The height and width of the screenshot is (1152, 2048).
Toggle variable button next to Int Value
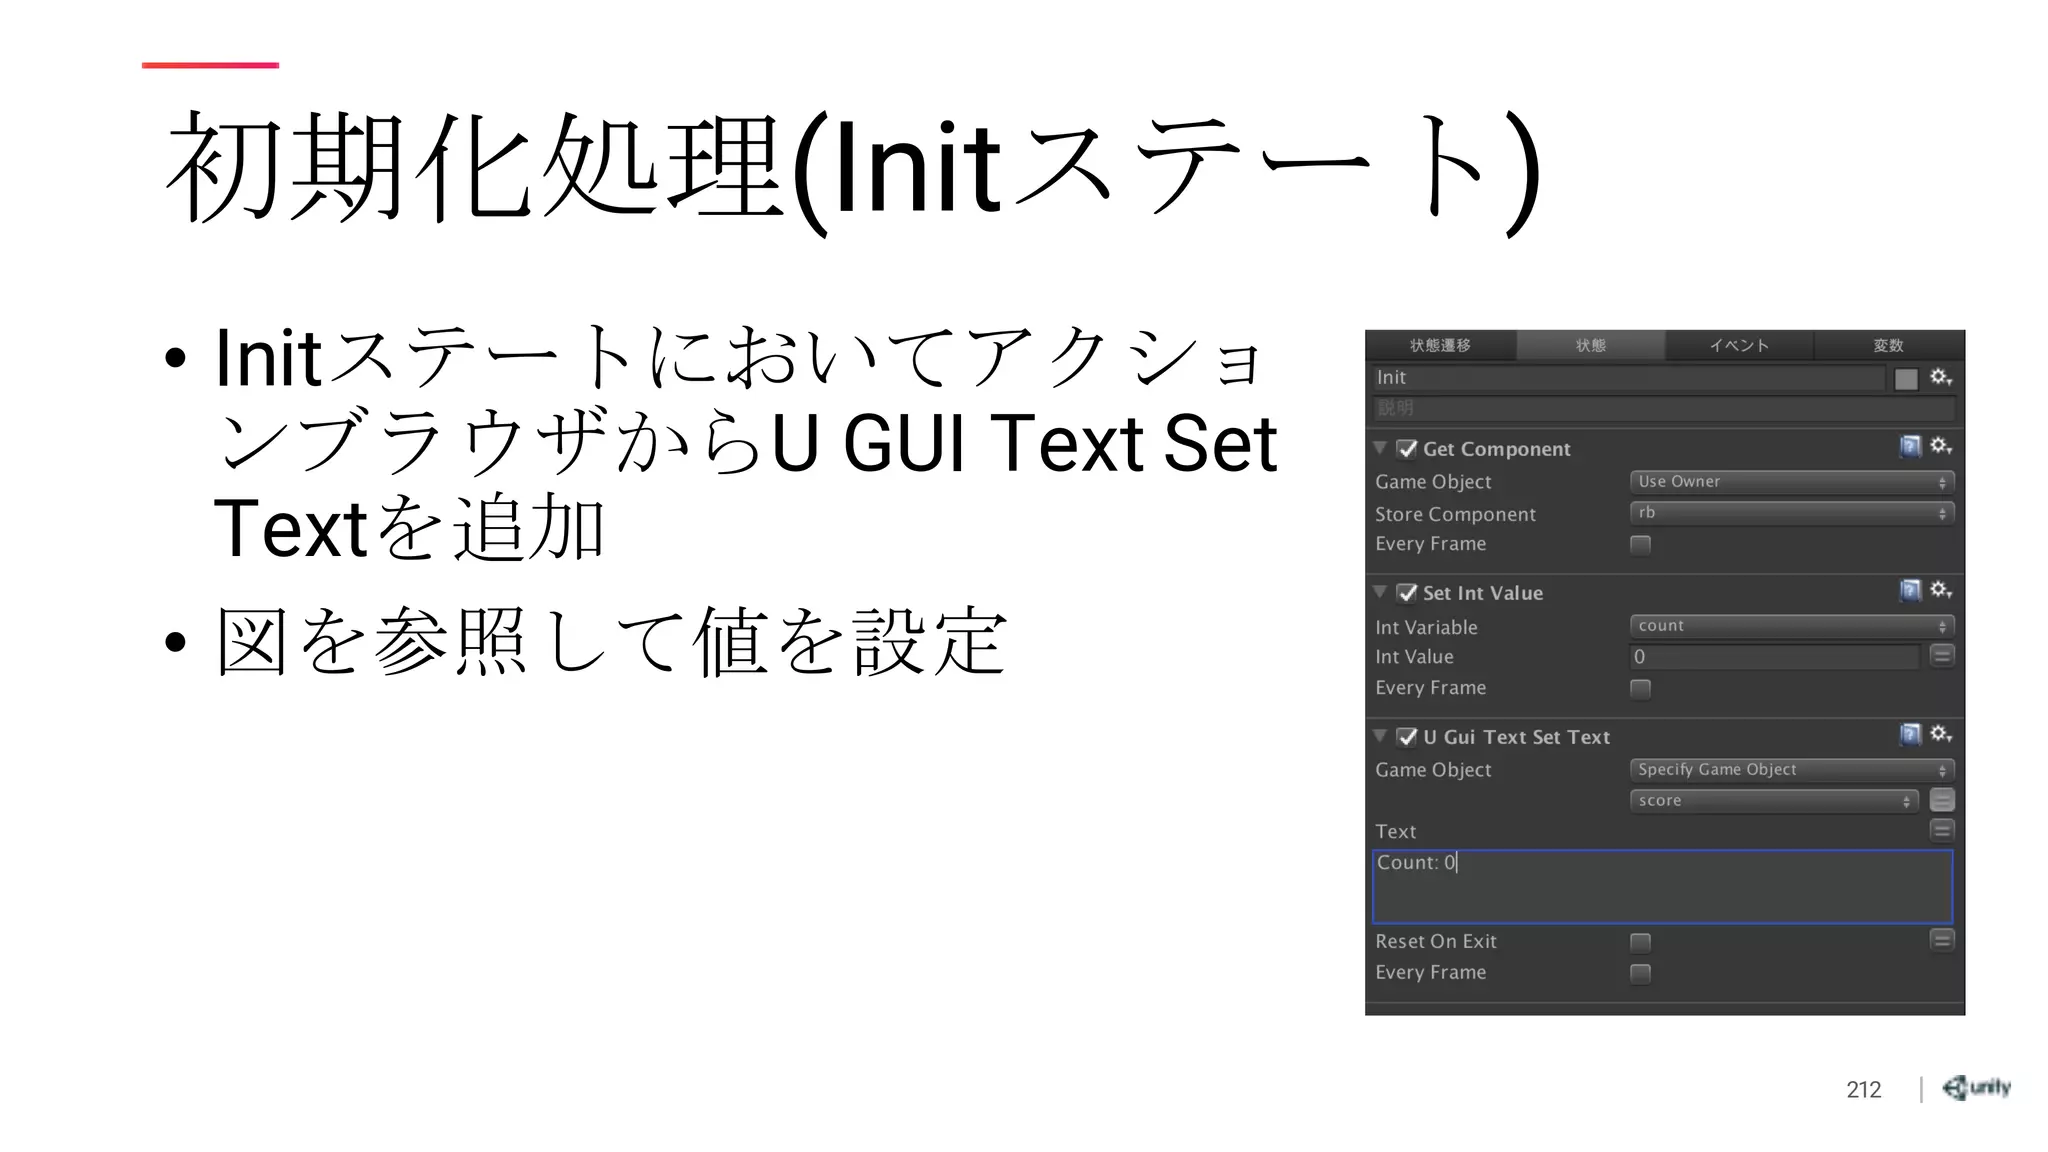coord(1941,656)
